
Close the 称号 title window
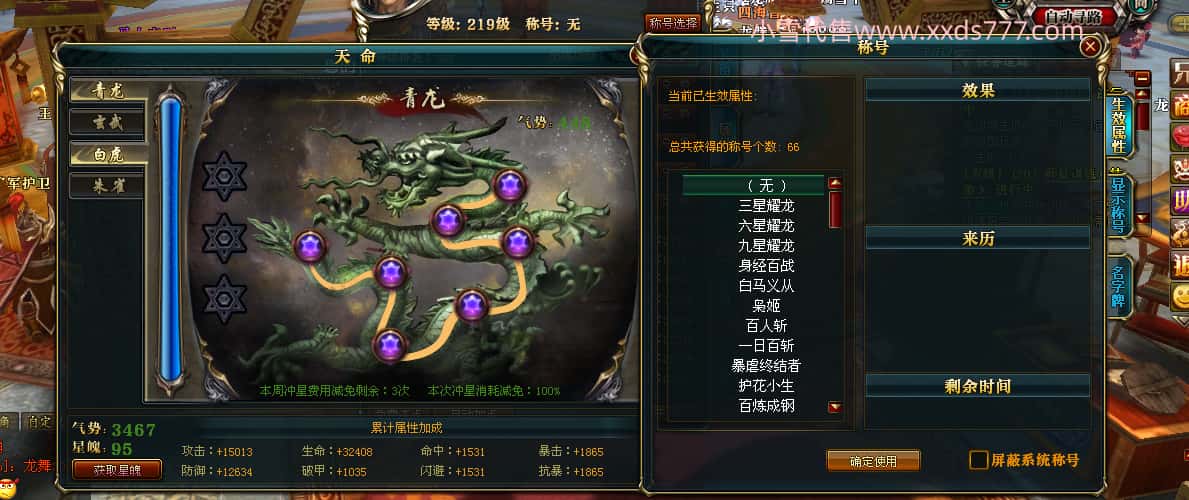click(1090, 47)
